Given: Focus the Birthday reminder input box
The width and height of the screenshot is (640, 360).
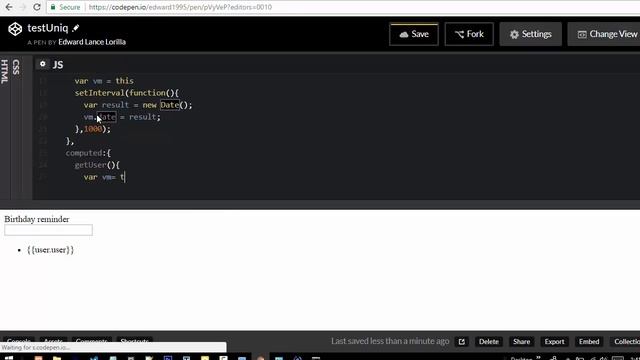Looking at the screenshot, I should [x=49, y=230].
